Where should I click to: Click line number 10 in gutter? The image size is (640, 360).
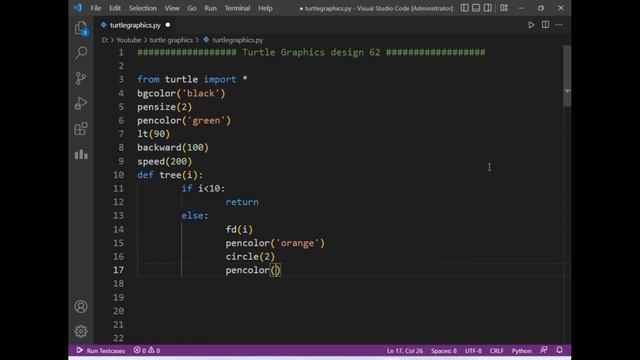(x=118, y=175)
